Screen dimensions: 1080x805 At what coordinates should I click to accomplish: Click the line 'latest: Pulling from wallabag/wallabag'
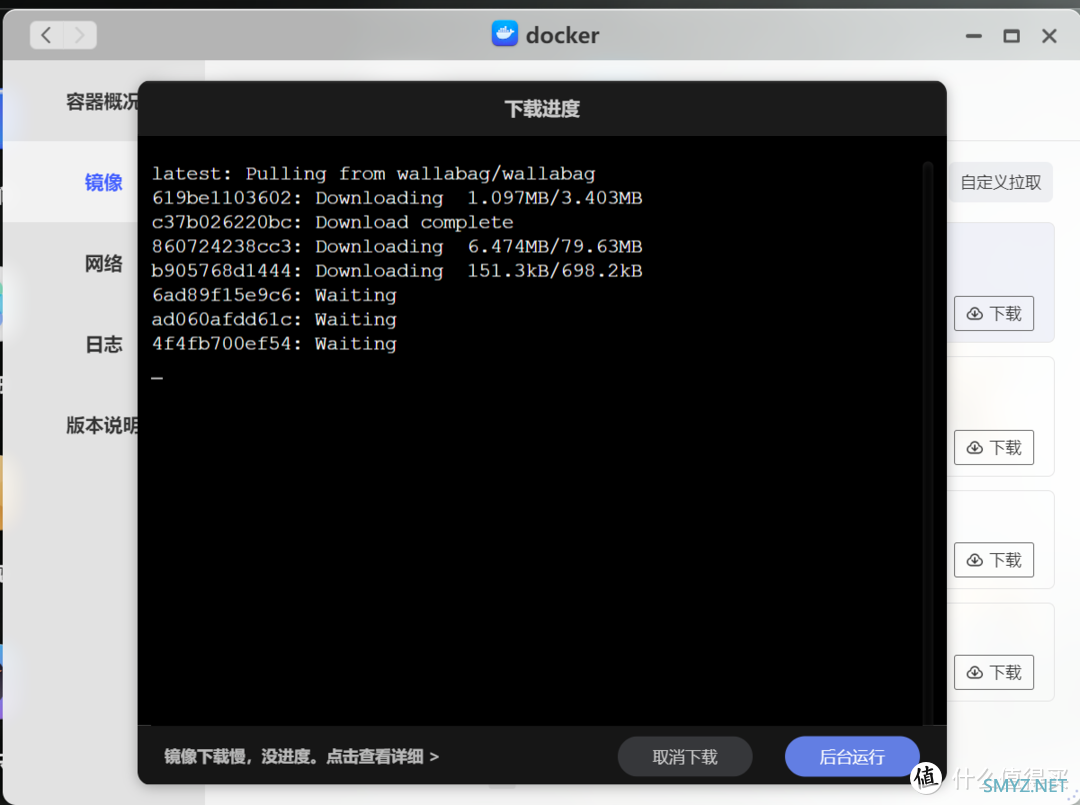[x=373, y=174]
